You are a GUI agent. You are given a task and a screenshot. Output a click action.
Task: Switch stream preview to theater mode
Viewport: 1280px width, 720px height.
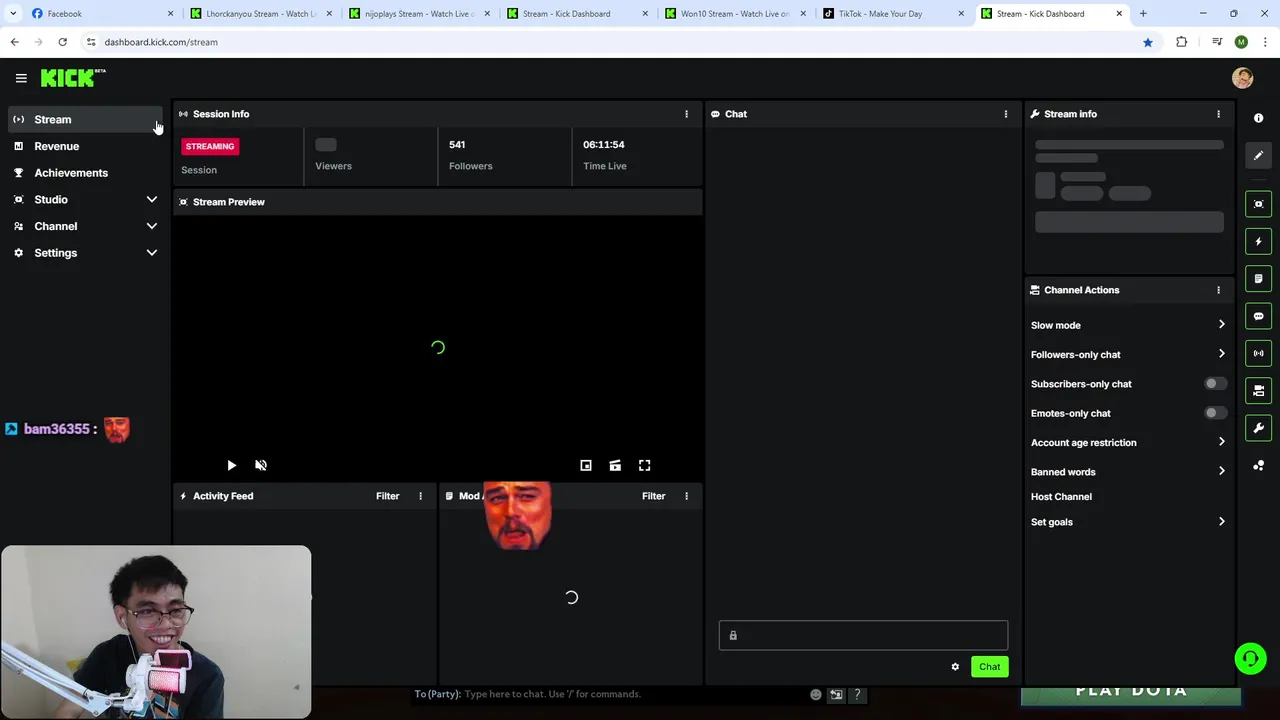click(x=615, y=465)
